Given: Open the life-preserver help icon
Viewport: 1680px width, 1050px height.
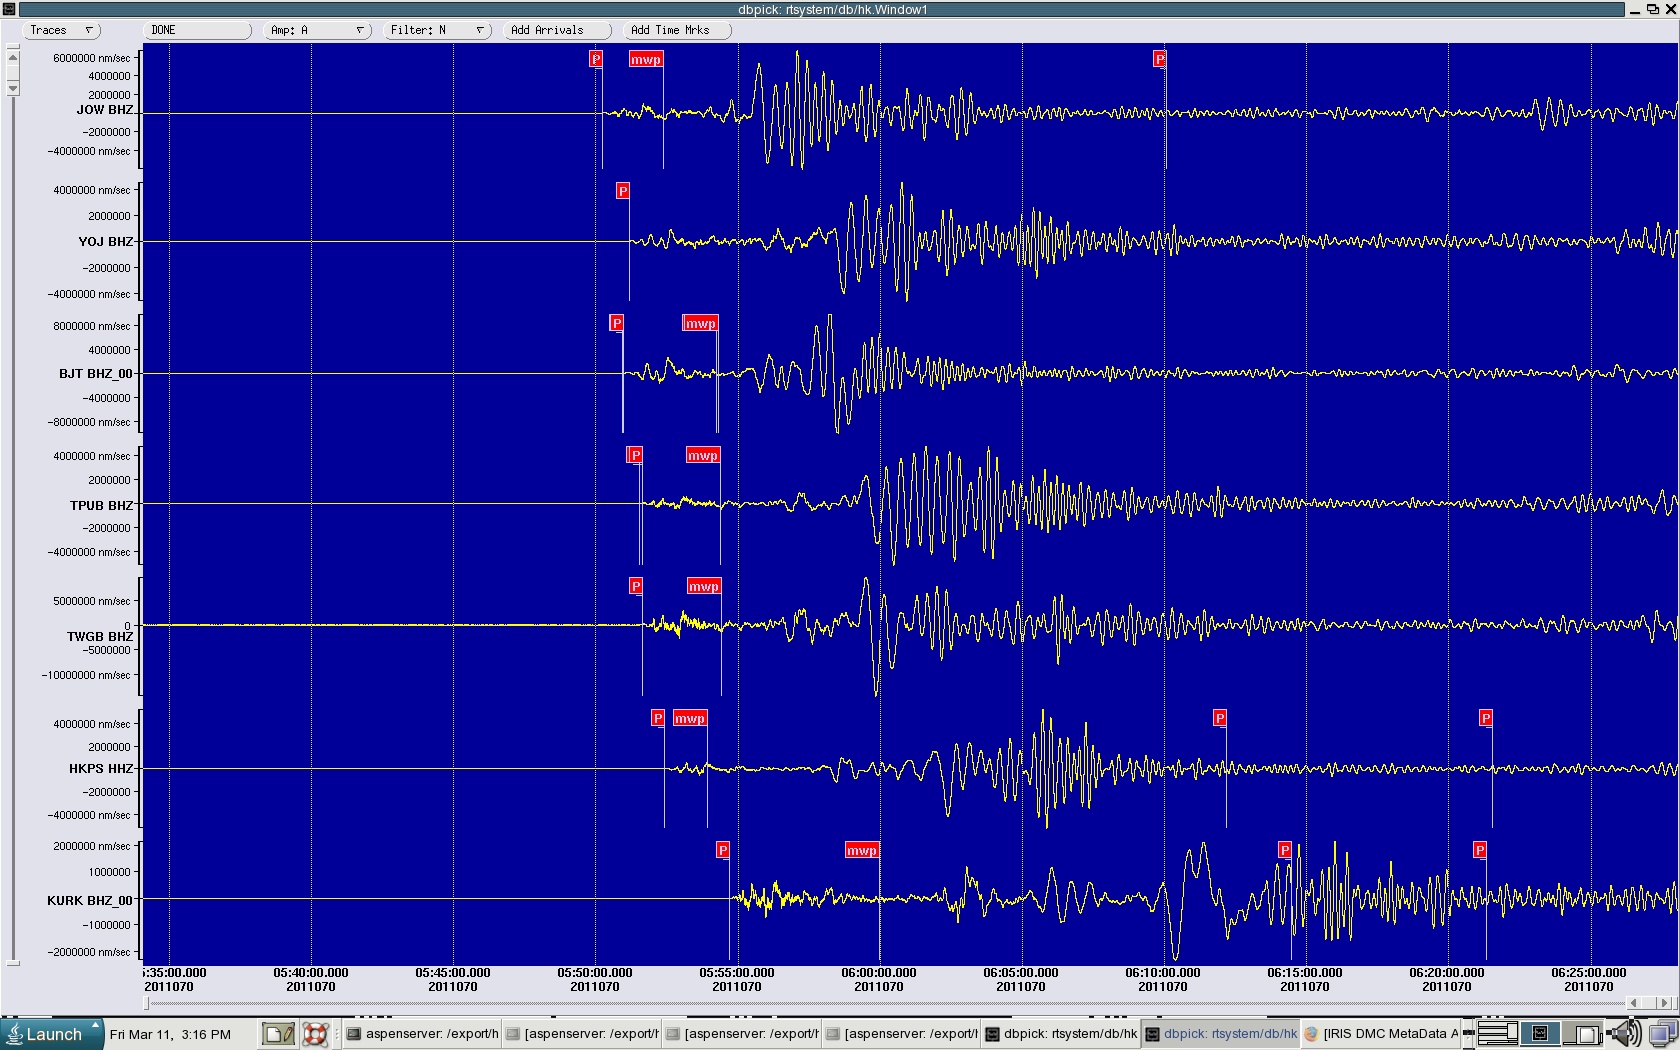Looking at the screenshot, I should point(316,1034).
